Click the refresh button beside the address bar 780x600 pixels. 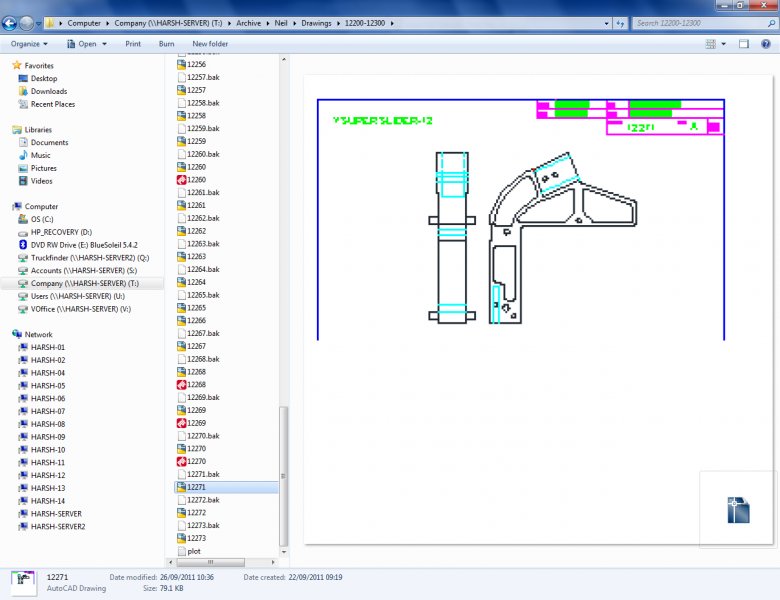click(622, 23)
